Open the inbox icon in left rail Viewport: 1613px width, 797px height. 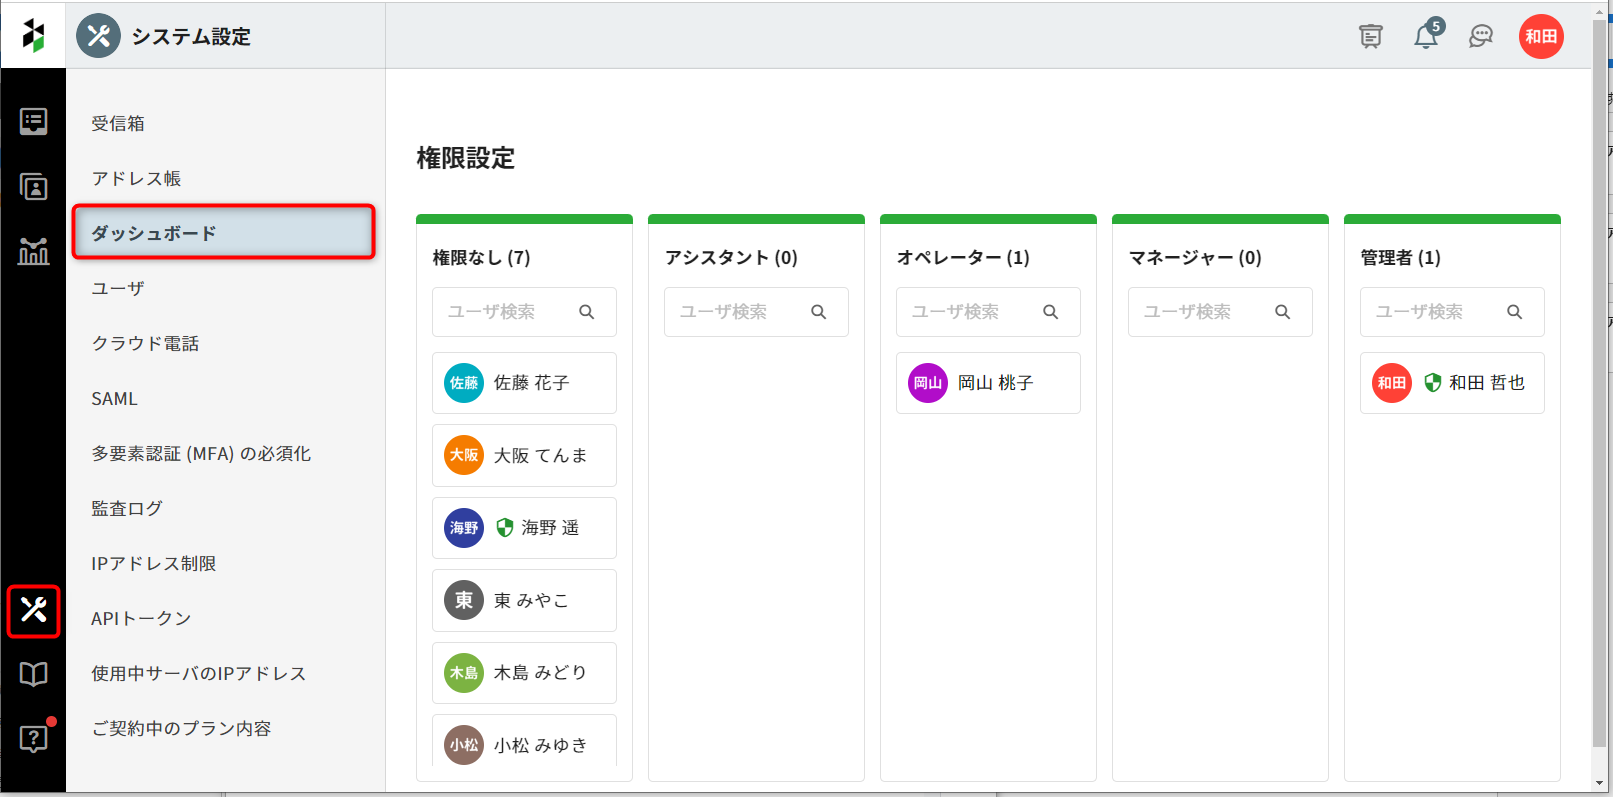click(33, 122)
